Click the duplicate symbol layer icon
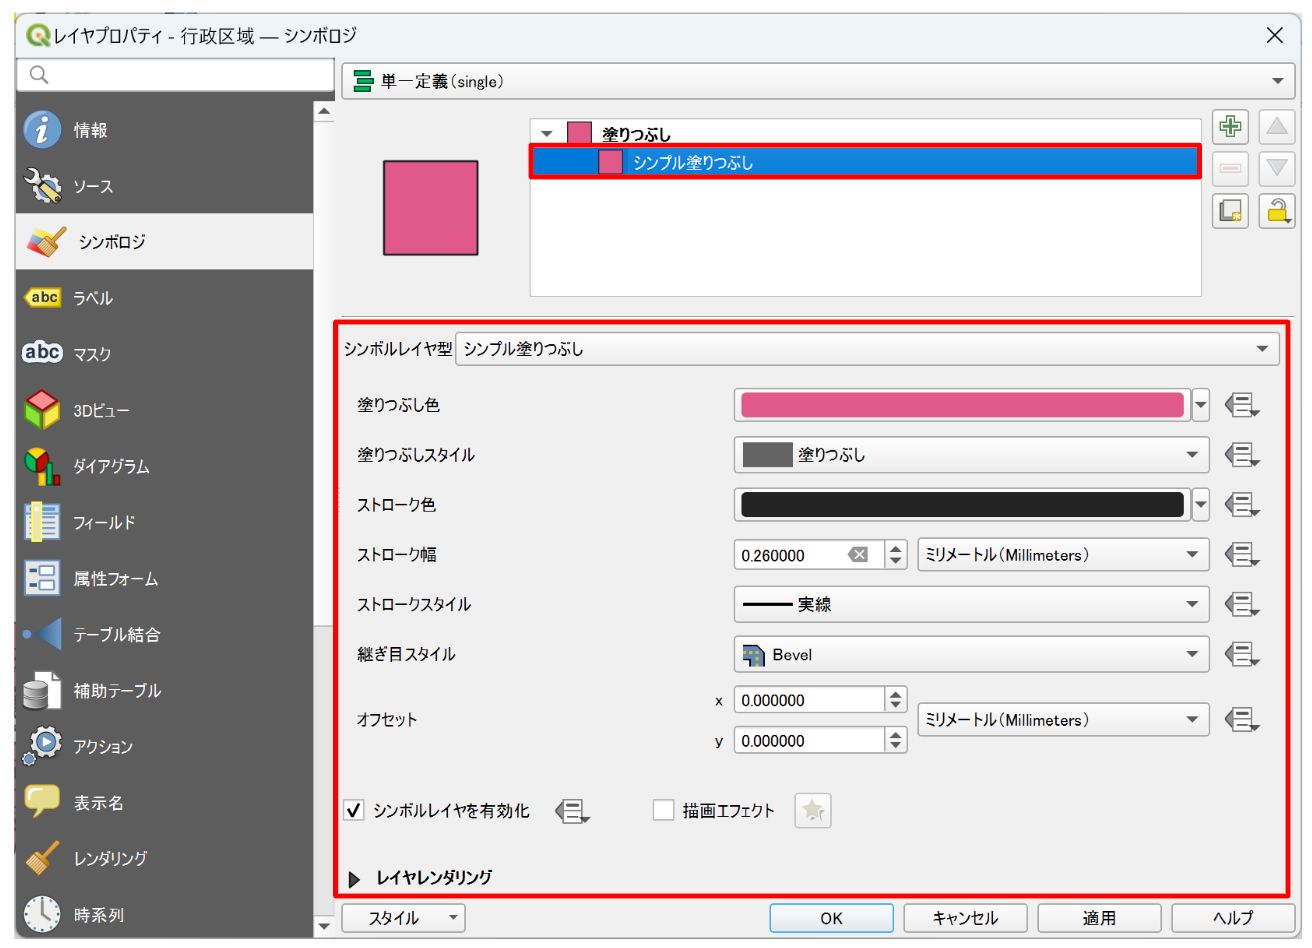Viewport: 1312px width, 948px height. tap(1230, 211)
